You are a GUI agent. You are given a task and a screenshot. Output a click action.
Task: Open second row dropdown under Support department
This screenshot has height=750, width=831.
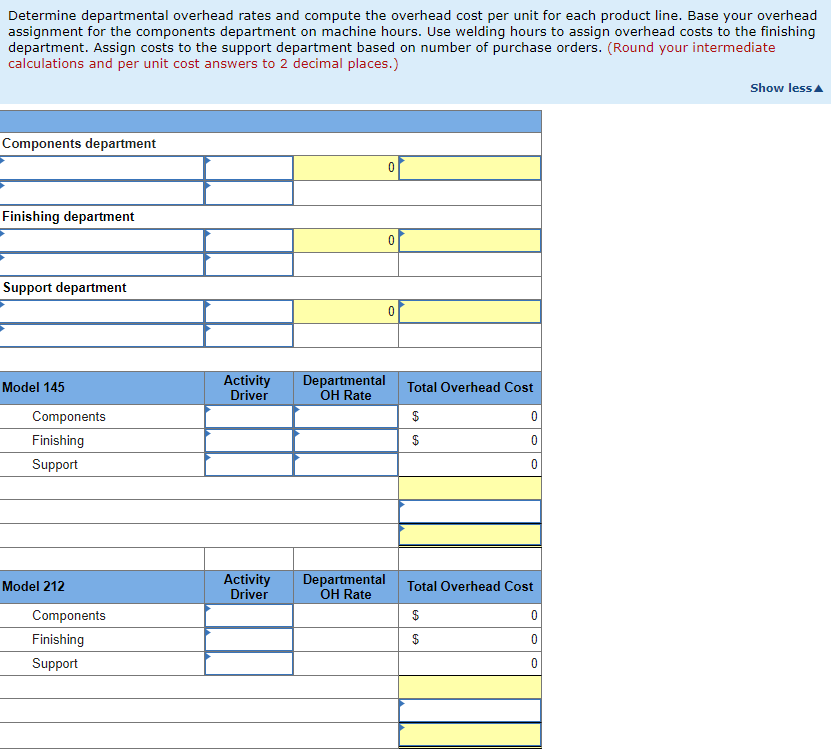coord(102,336)
